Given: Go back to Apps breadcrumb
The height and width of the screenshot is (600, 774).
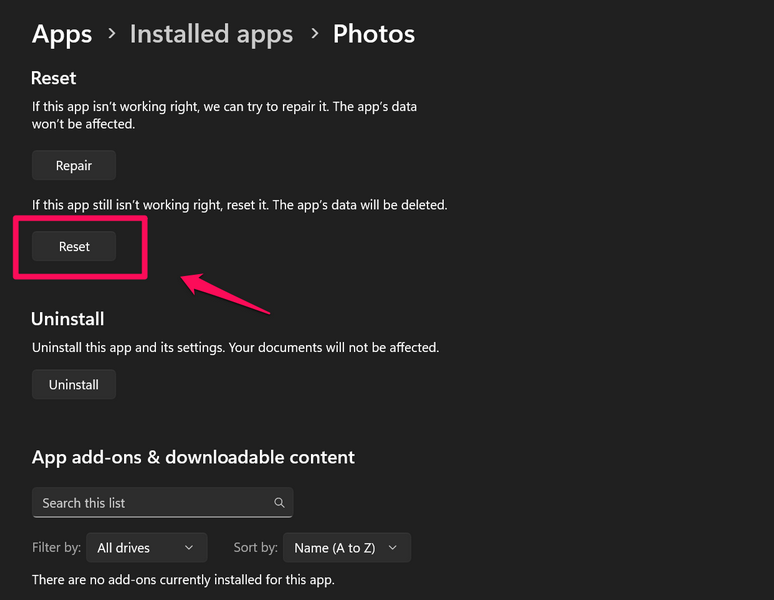Looking at the screenshot, I should (x=62, y=34).
